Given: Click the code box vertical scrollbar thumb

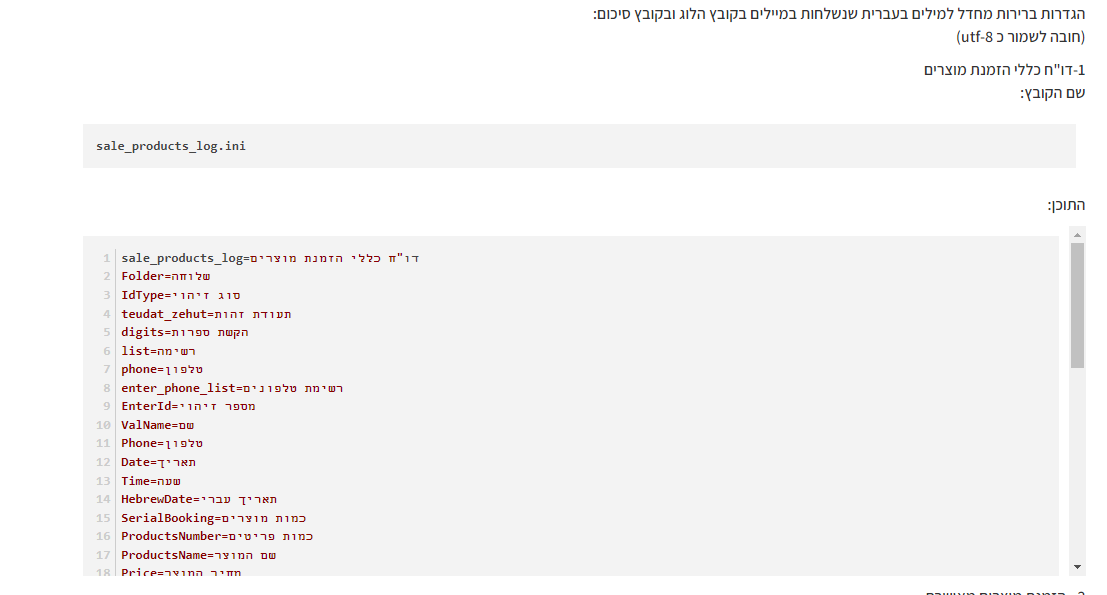Looking at the screenshot, I should tap(1077, 305).
